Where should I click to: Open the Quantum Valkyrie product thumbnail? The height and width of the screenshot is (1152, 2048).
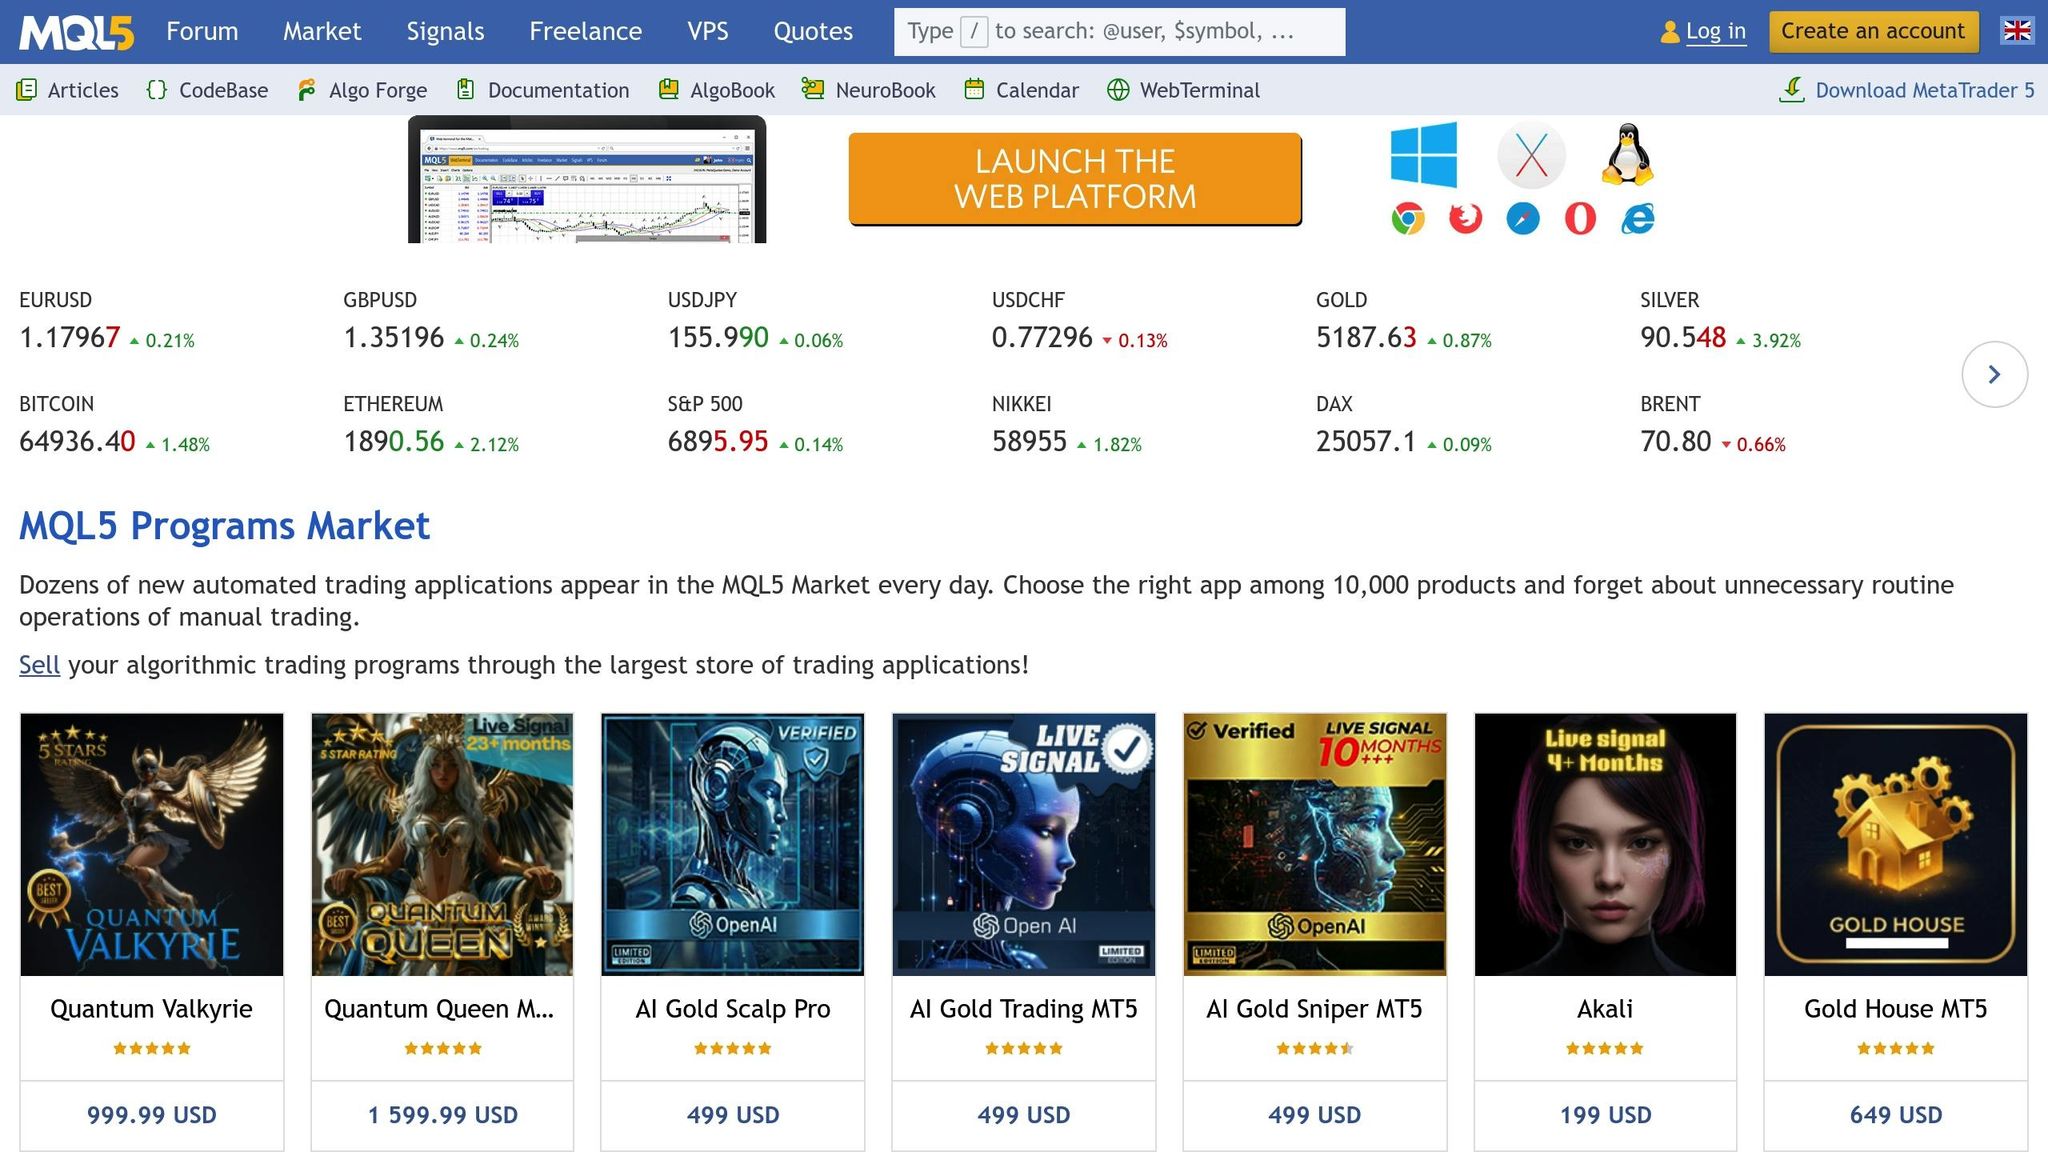pos(152,844)
